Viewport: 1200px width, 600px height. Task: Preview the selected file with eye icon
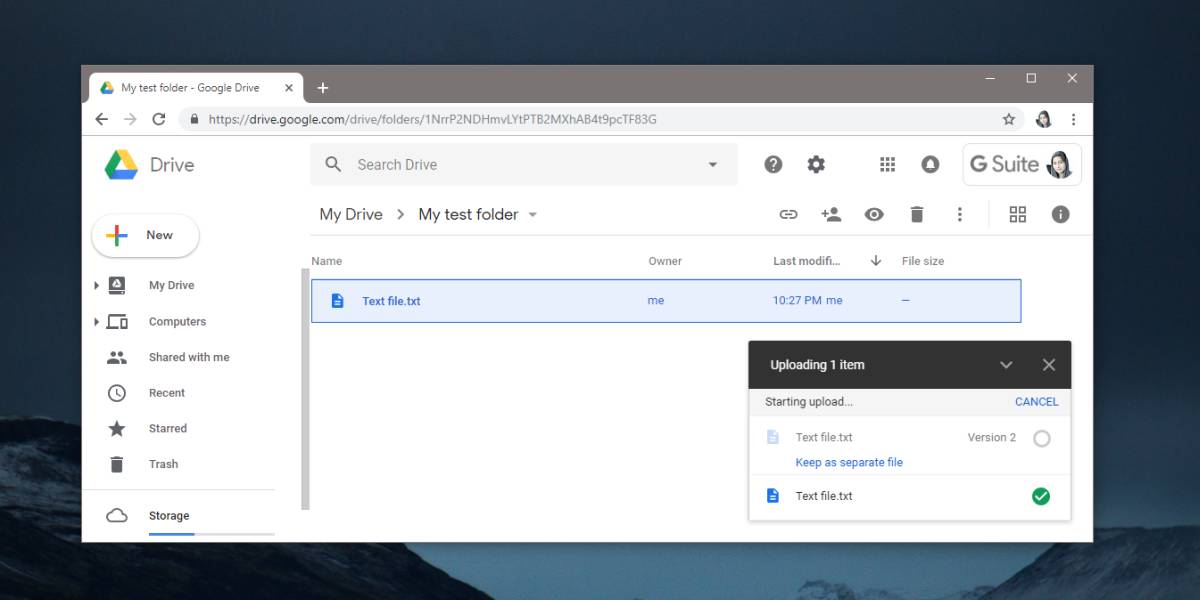[874, 214]
